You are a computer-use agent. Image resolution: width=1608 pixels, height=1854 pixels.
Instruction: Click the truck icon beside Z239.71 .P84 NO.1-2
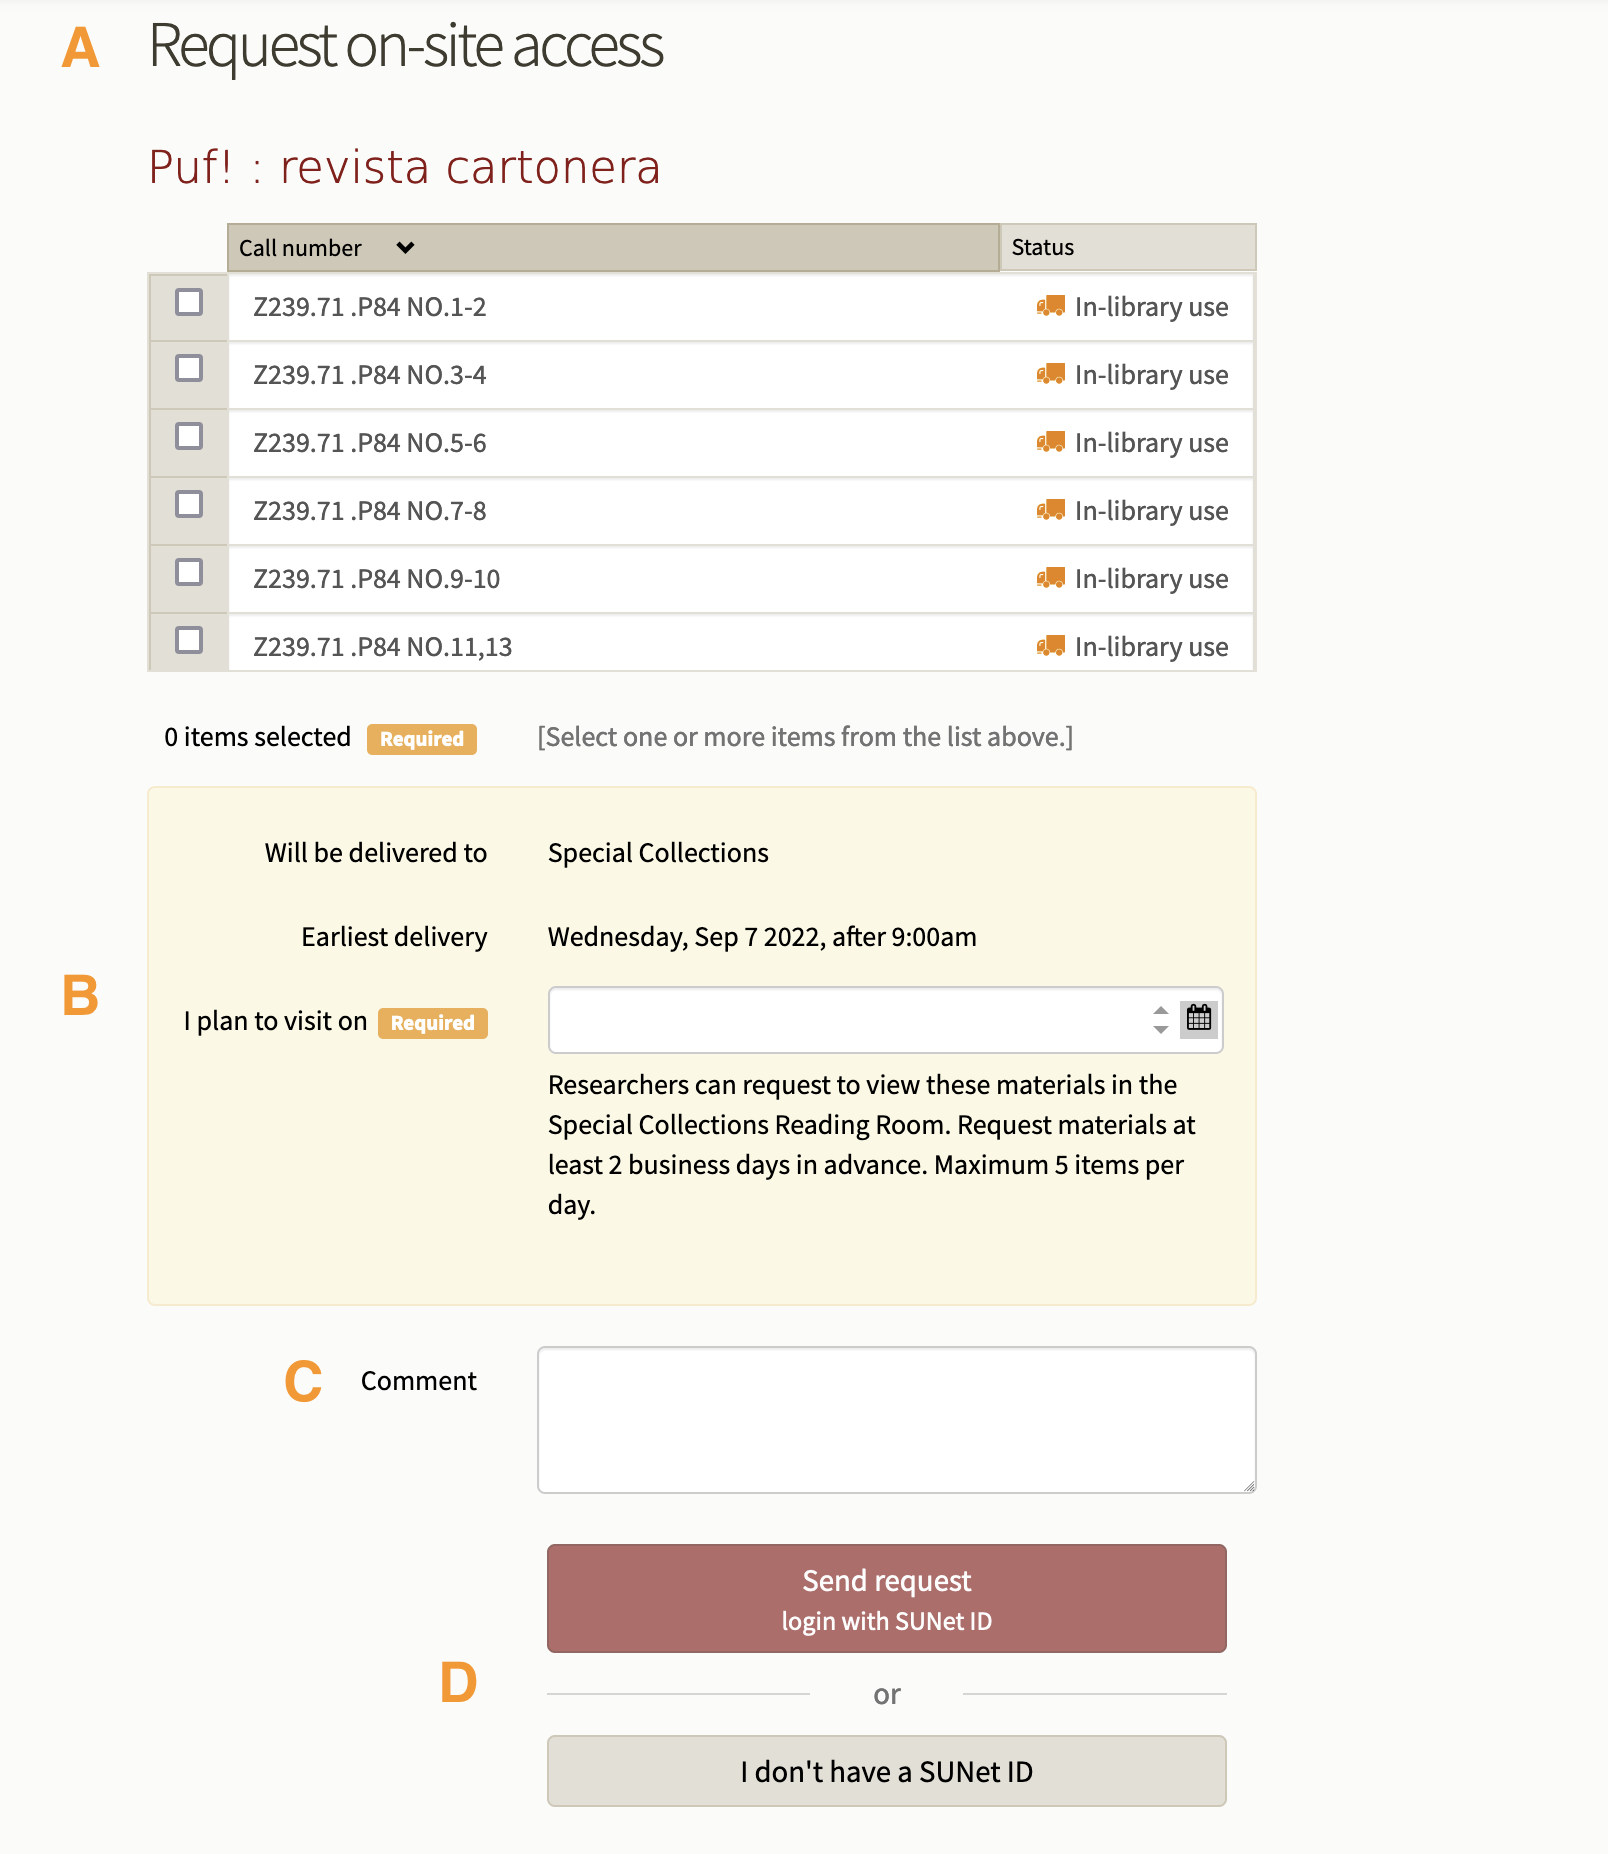click(1050, 307)
